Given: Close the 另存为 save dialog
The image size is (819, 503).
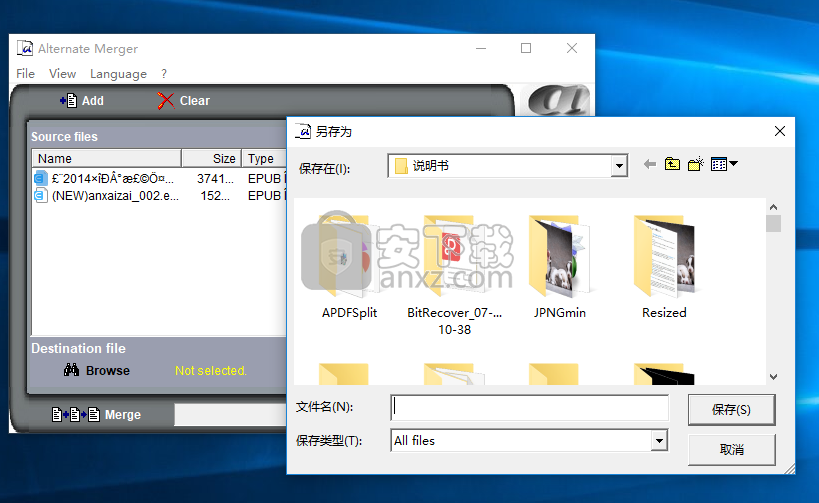Looking at the screenshot, I should click(x=779, y=131).
